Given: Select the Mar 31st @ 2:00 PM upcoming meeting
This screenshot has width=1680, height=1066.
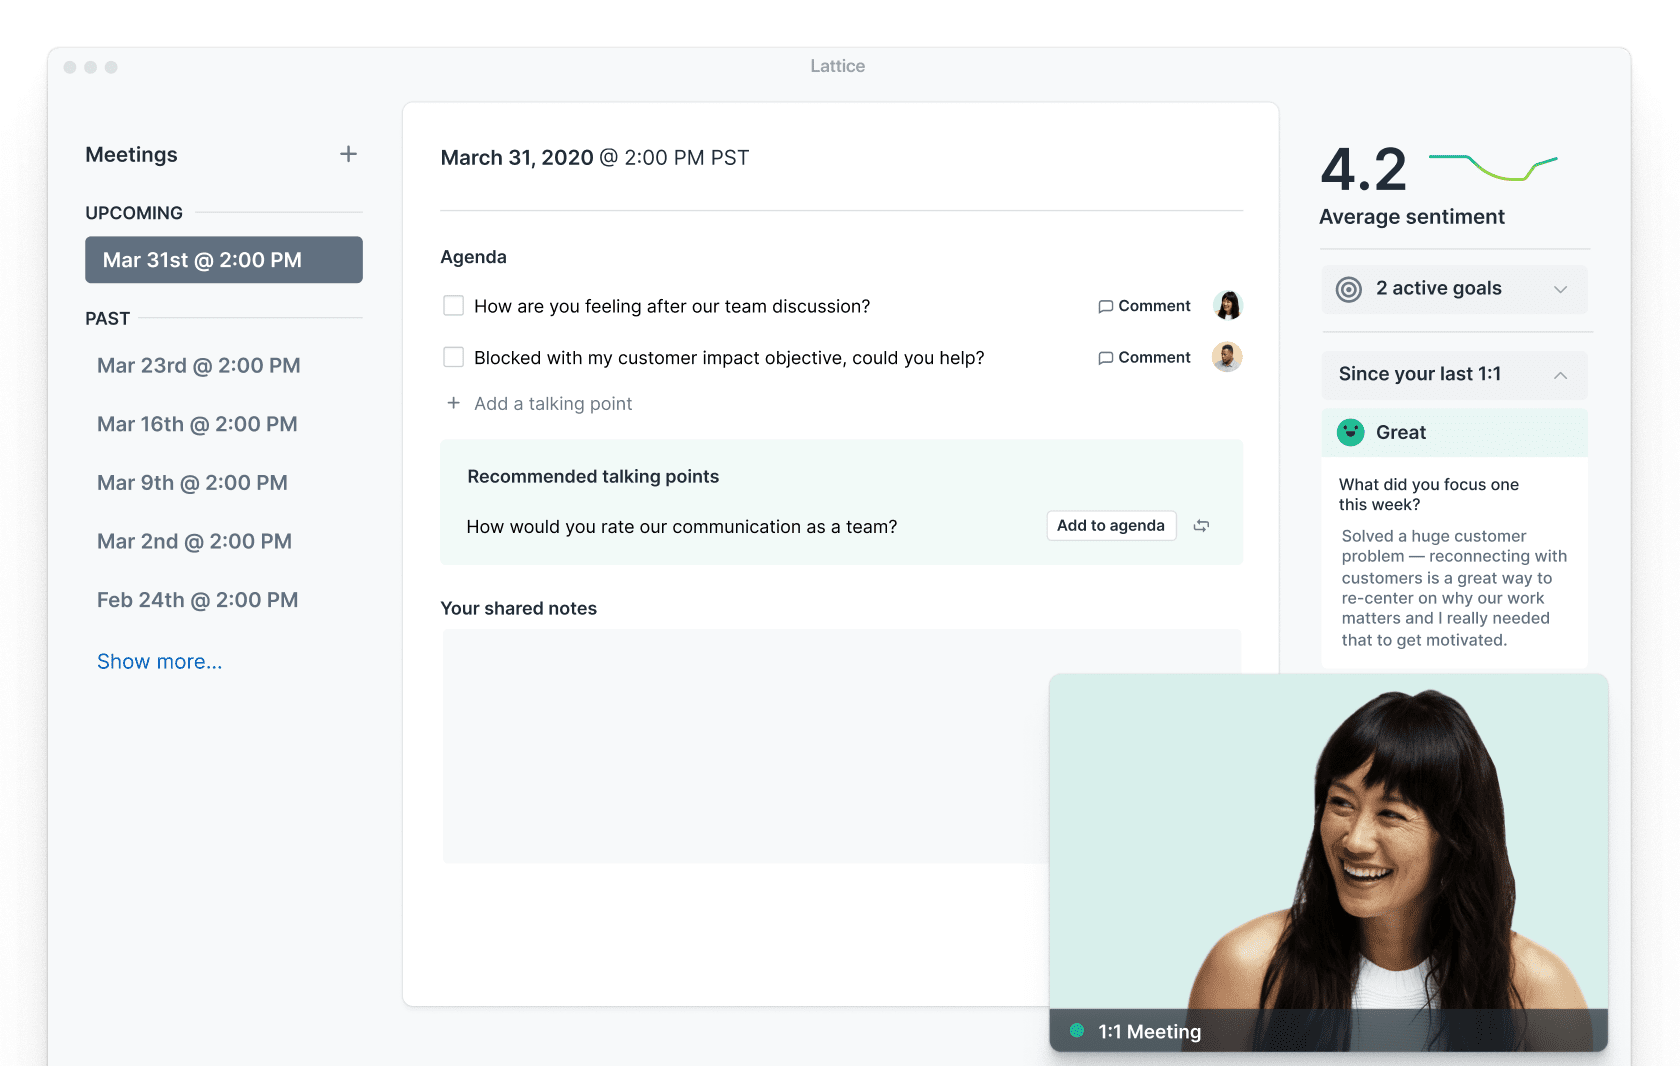Looking at the screenshot, I should click(x=224, y=260).
